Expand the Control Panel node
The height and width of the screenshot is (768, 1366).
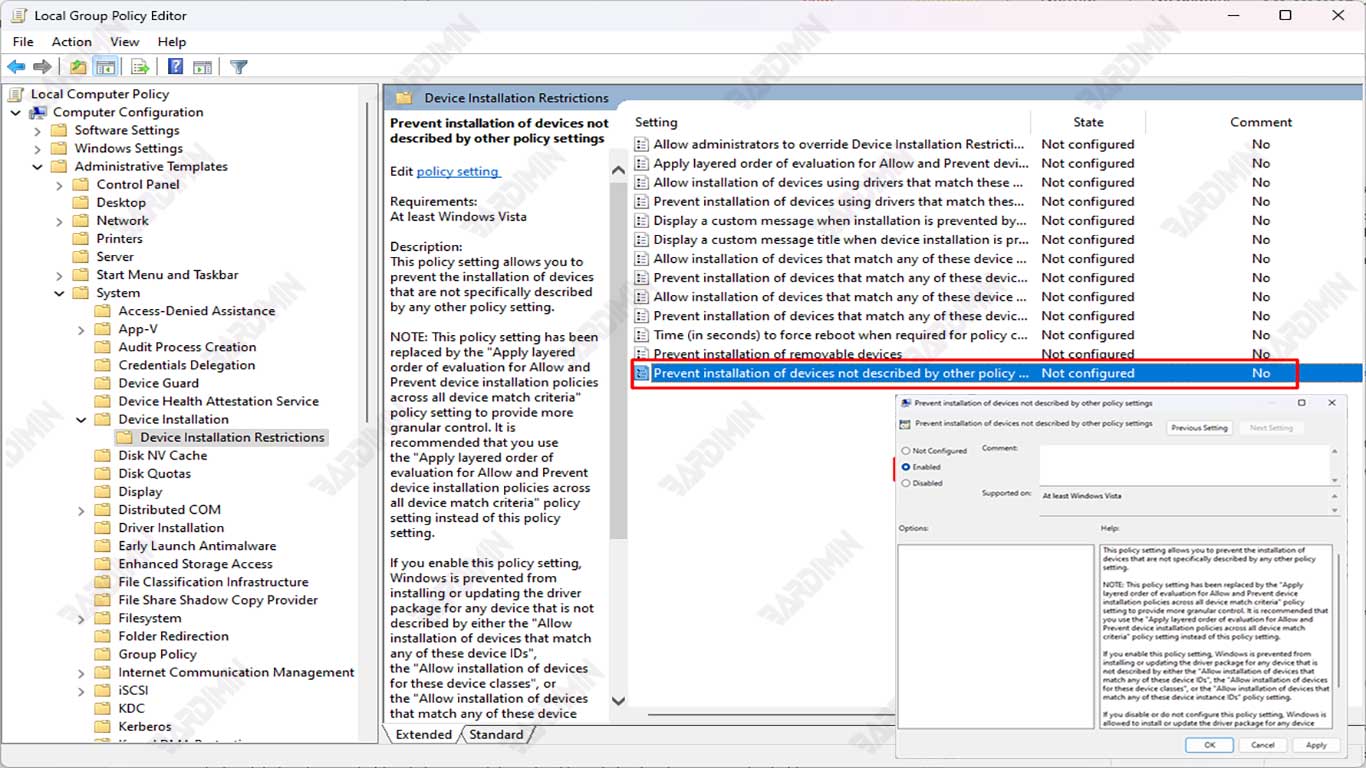60,185
